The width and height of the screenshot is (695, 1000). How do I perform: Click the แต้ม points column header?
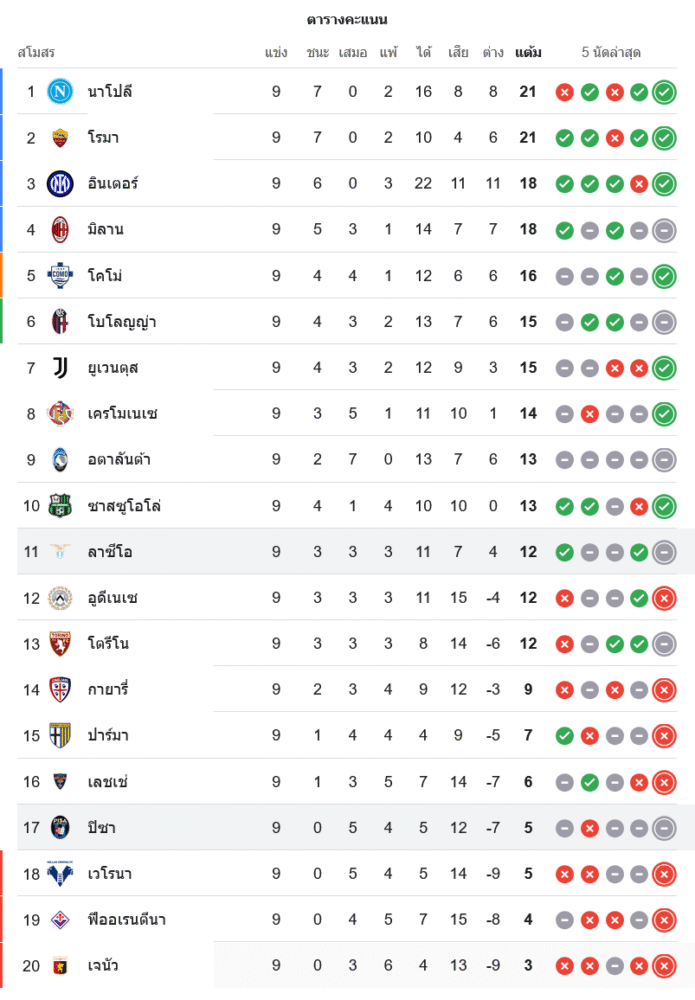coord(528,52)
